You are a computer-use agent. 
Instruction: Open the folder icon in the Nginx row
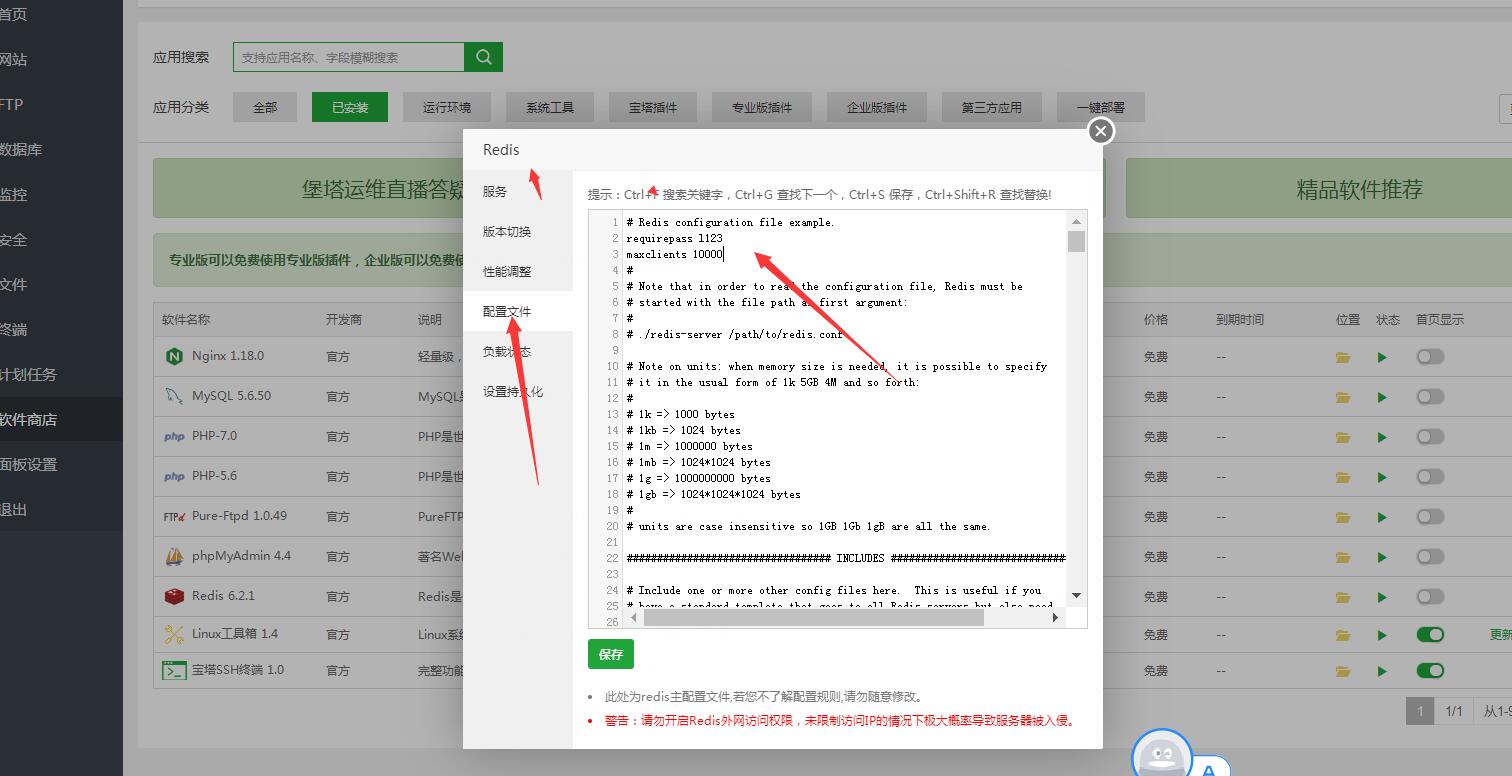tap(1343, 357)
